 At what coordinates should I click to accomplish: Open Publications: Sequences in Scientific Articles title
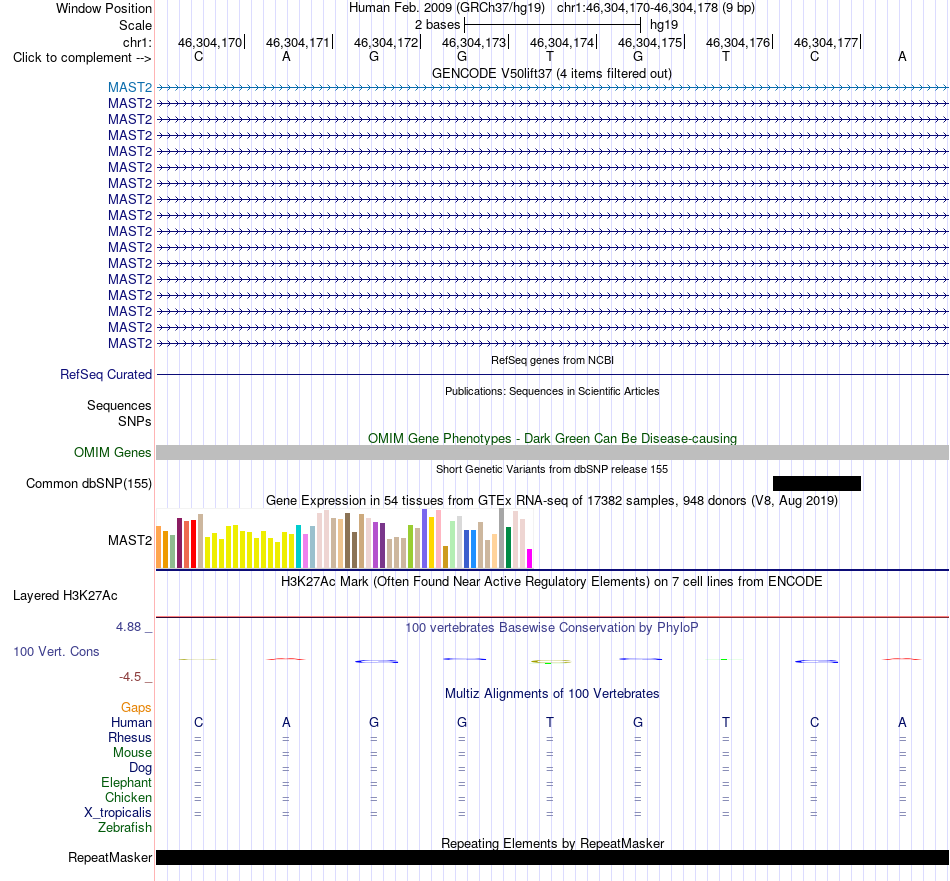(x=552, y=391)
